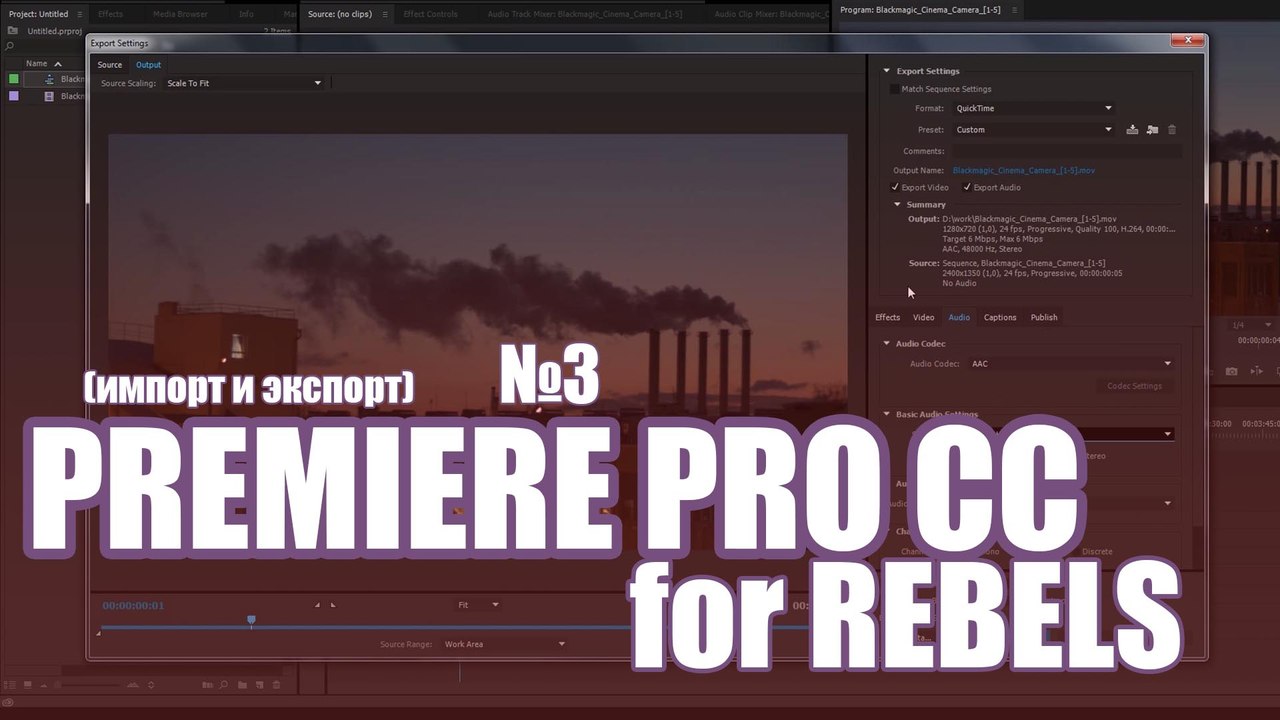The width and height of the screenshot is (1280, 720).
Task: Open the Effect Controls panel tab
Action: pyautogui.click(x=430, y=15)
